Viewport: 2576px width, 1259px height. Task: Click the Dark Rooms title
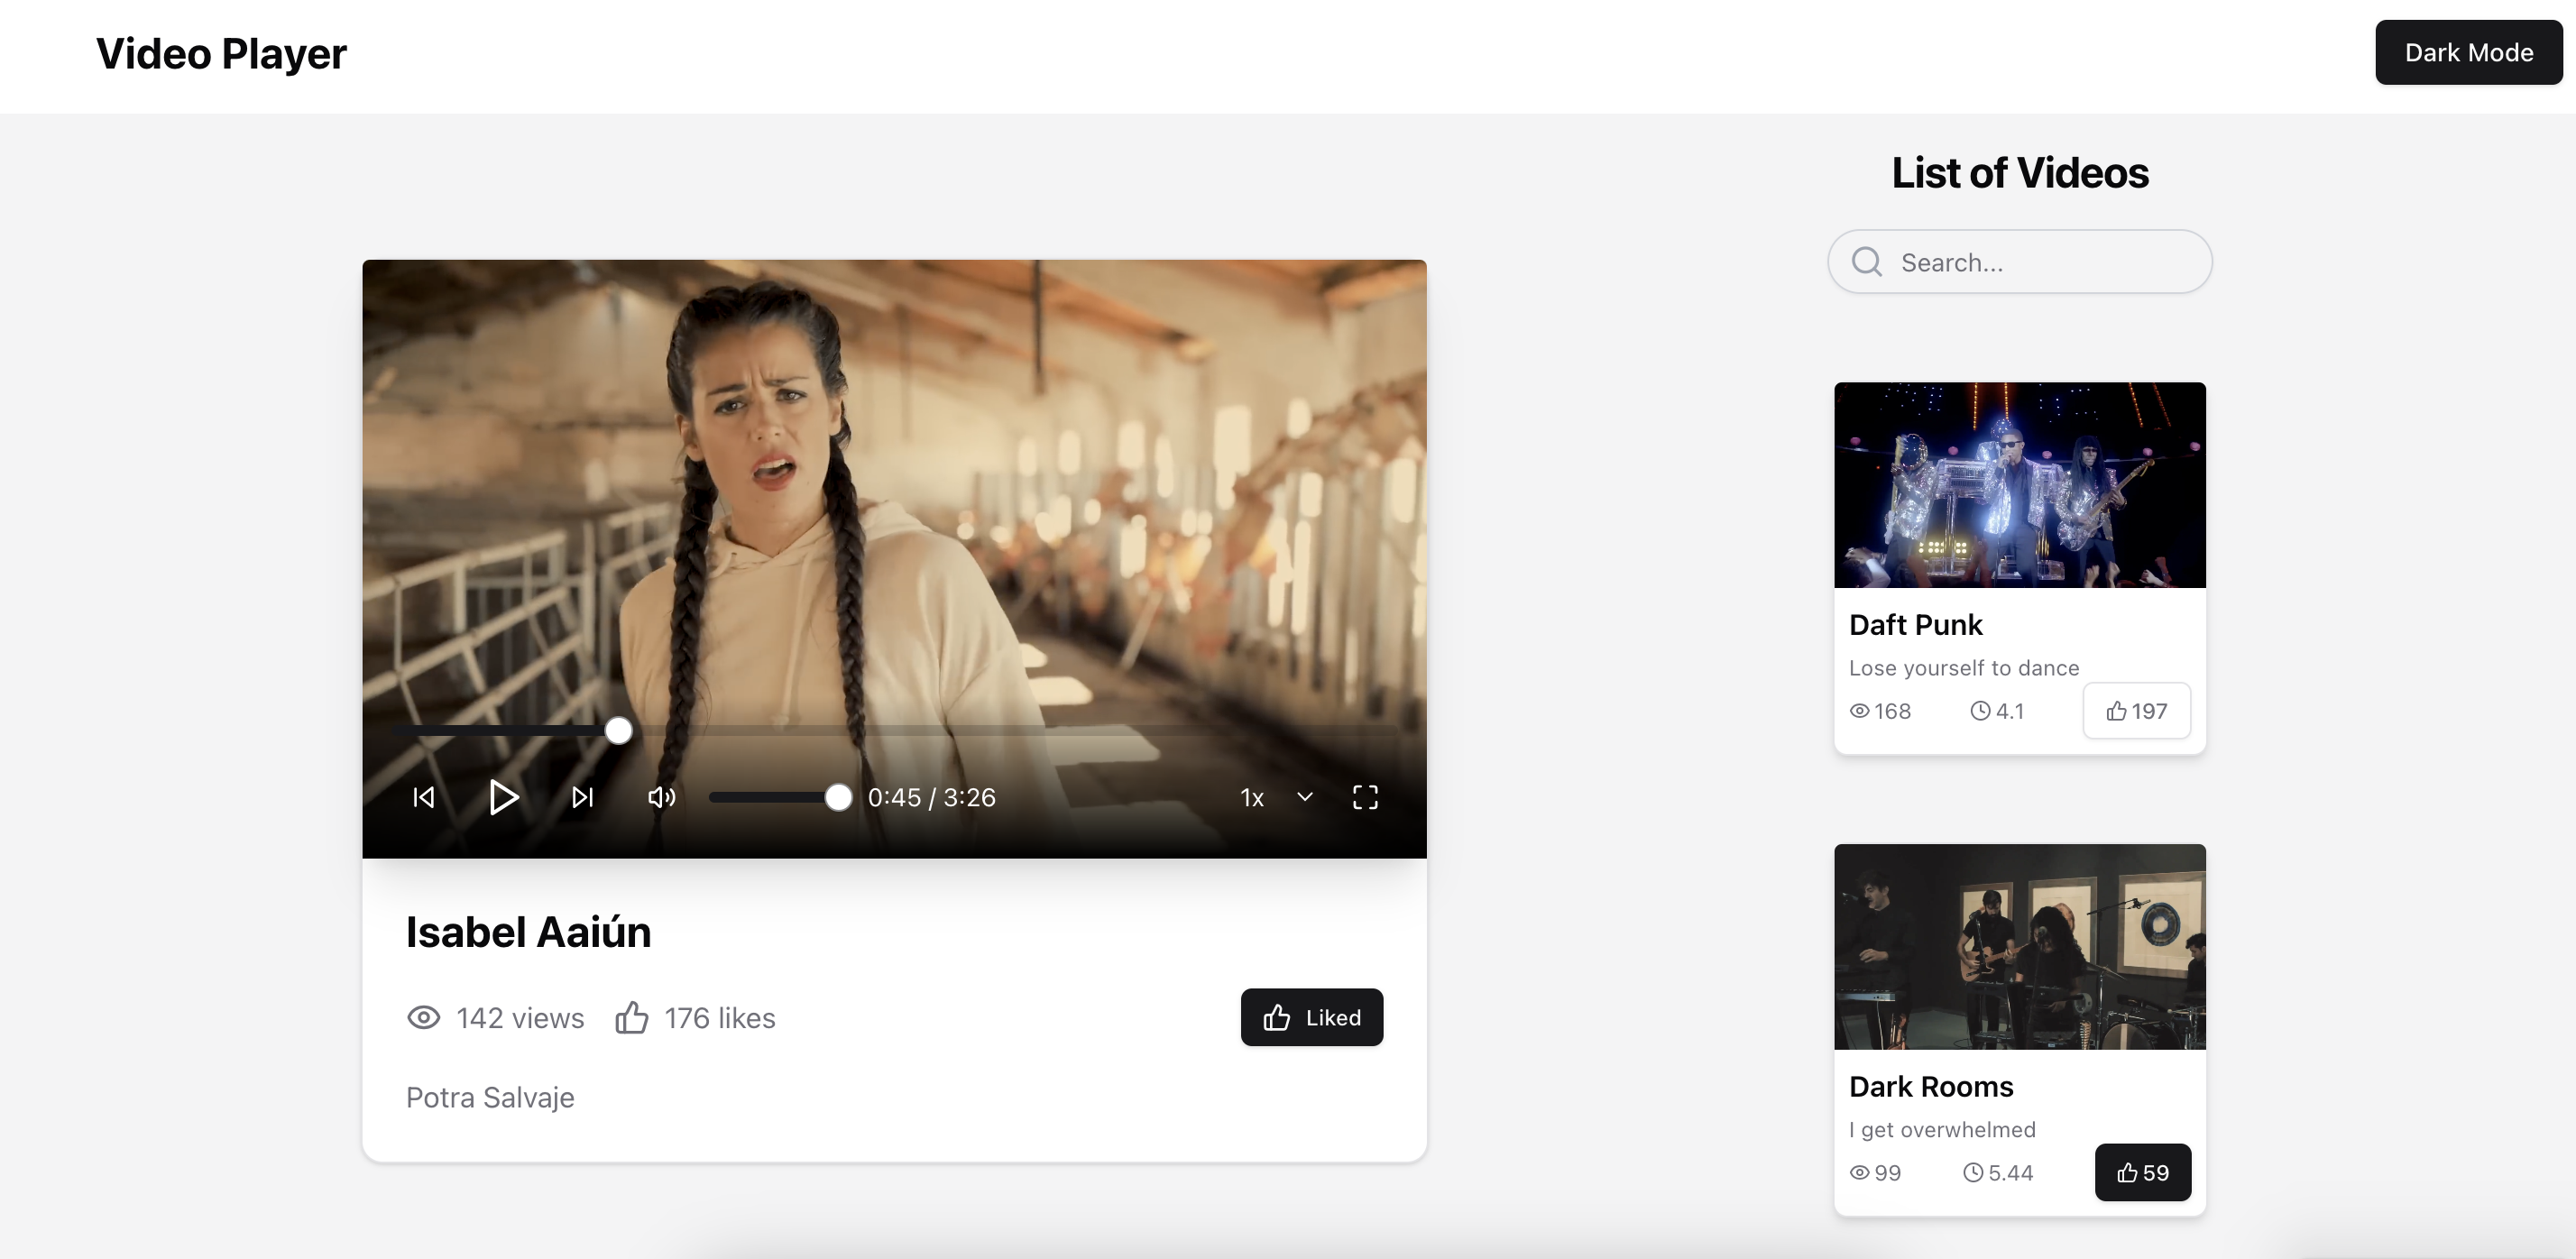[1930, 1087]
